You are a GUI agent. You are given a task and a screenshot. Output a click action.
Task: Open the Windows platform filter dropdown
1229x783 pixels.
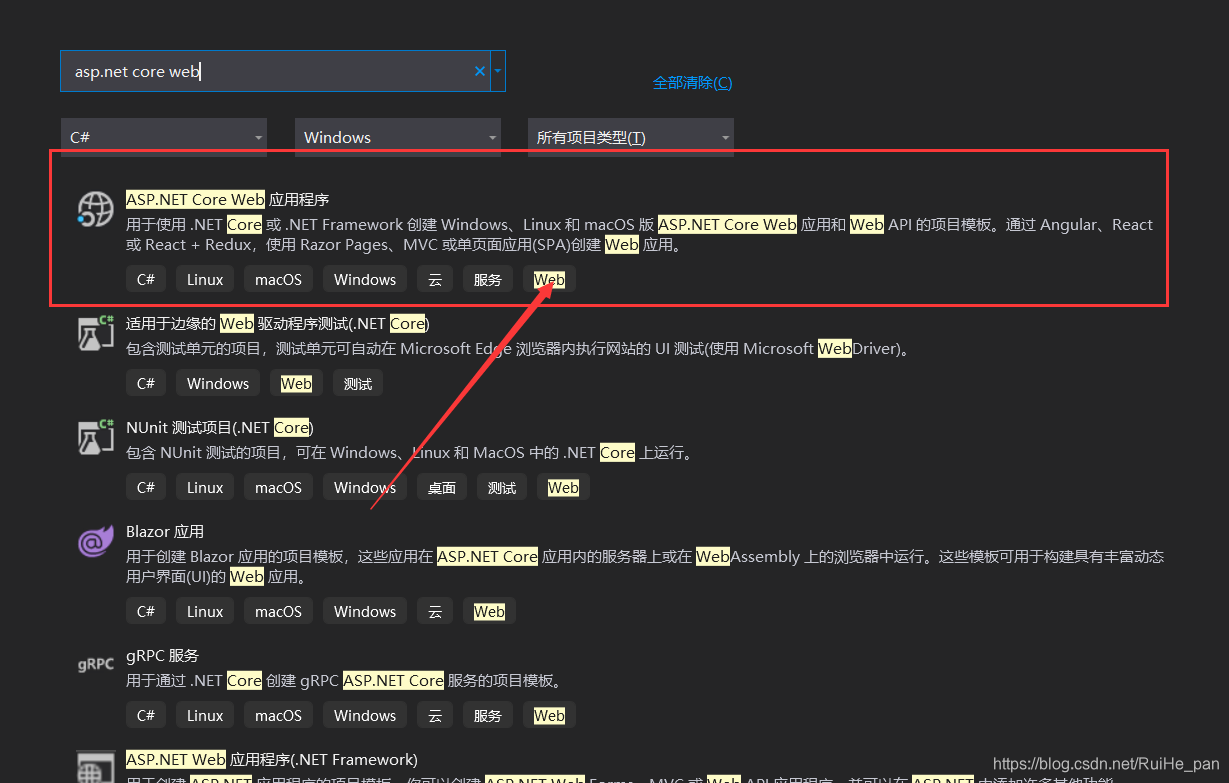click(398, 137)
